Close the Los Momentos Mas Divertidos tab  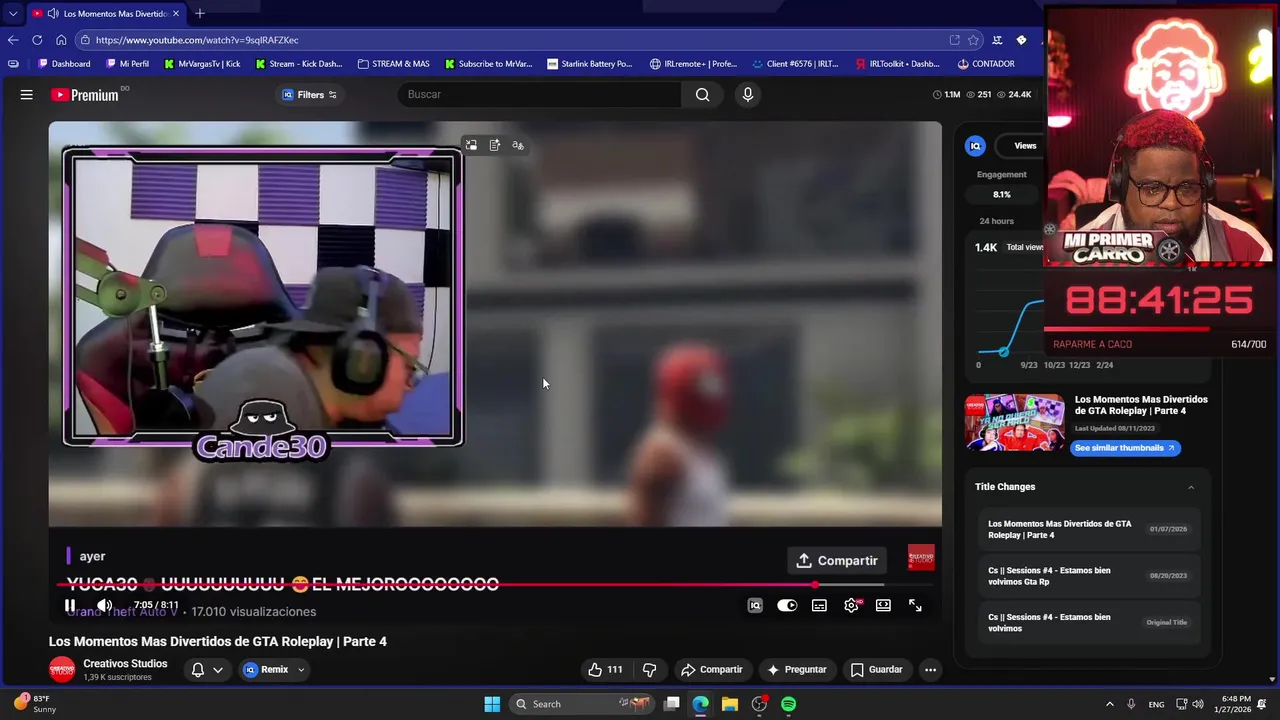tap(176, 14)
